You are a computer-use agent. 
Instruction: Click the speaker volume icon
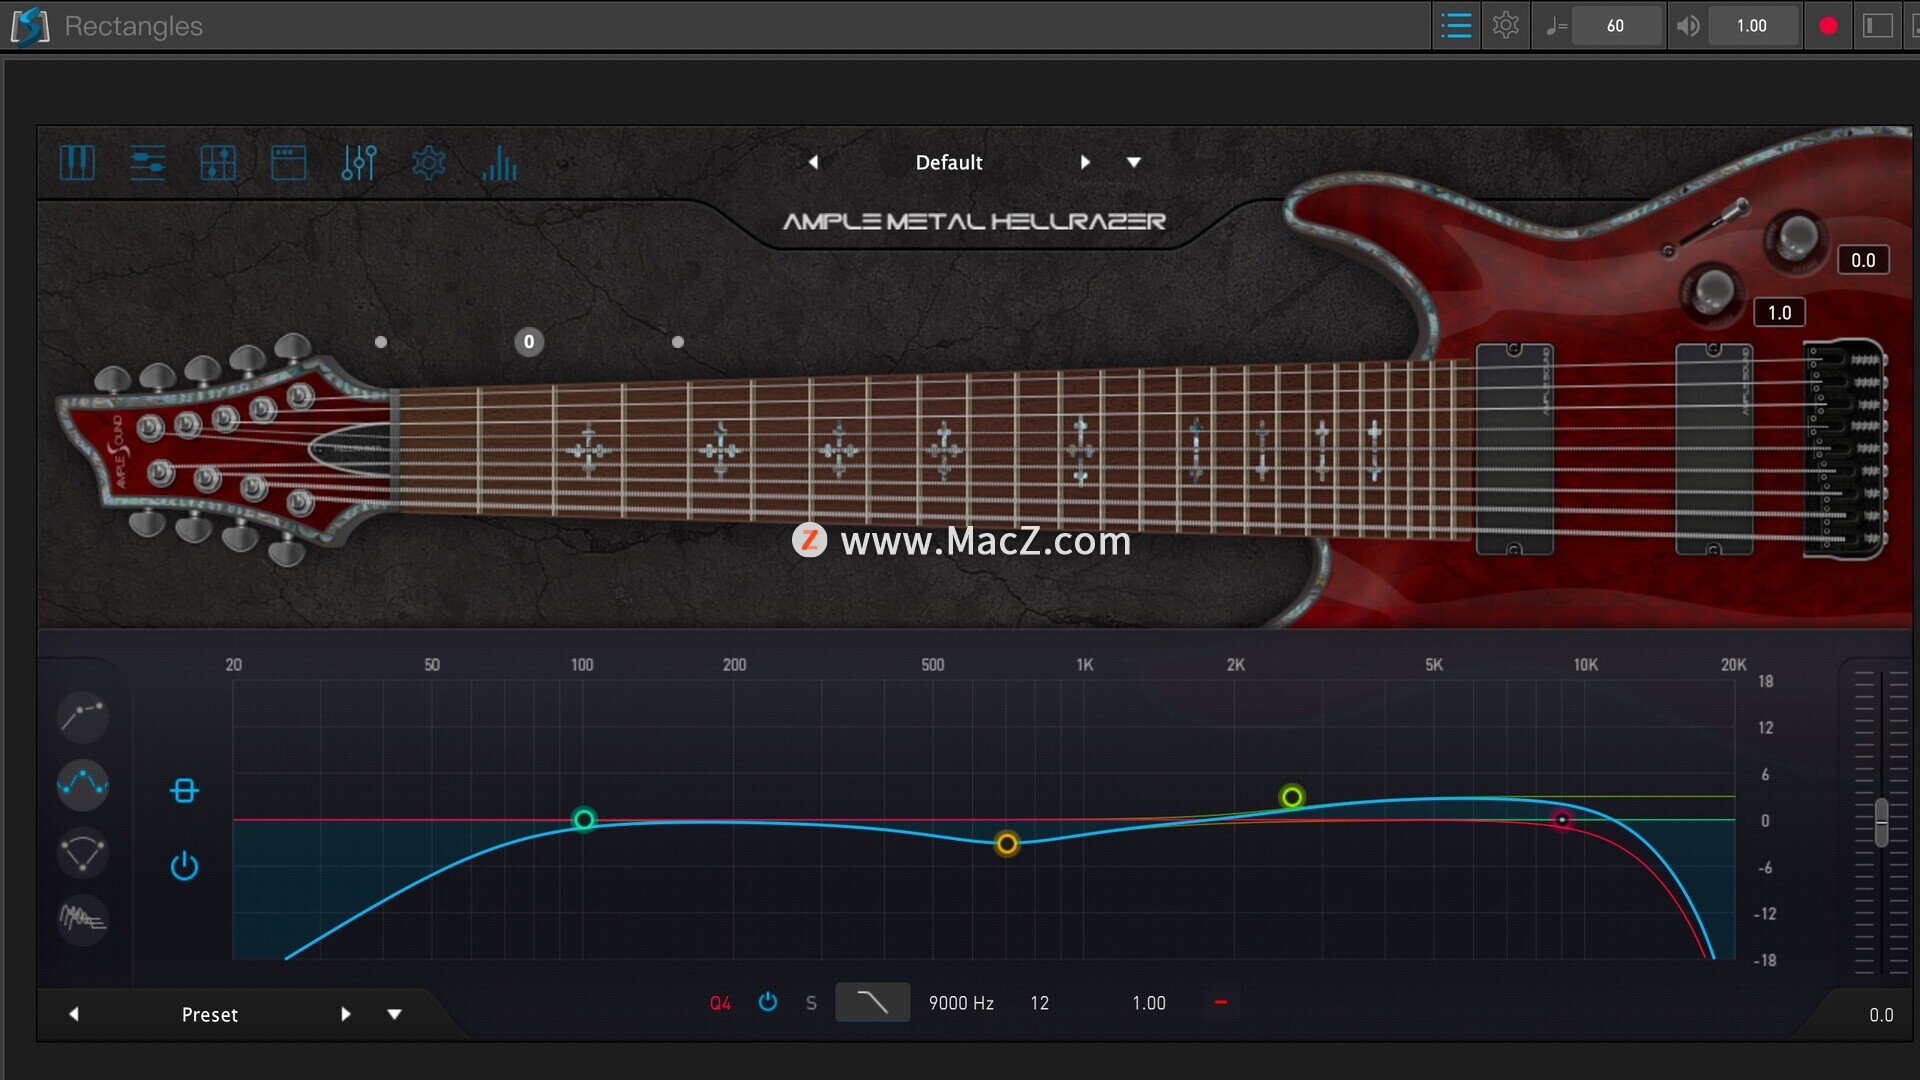tap(1688, 26)
